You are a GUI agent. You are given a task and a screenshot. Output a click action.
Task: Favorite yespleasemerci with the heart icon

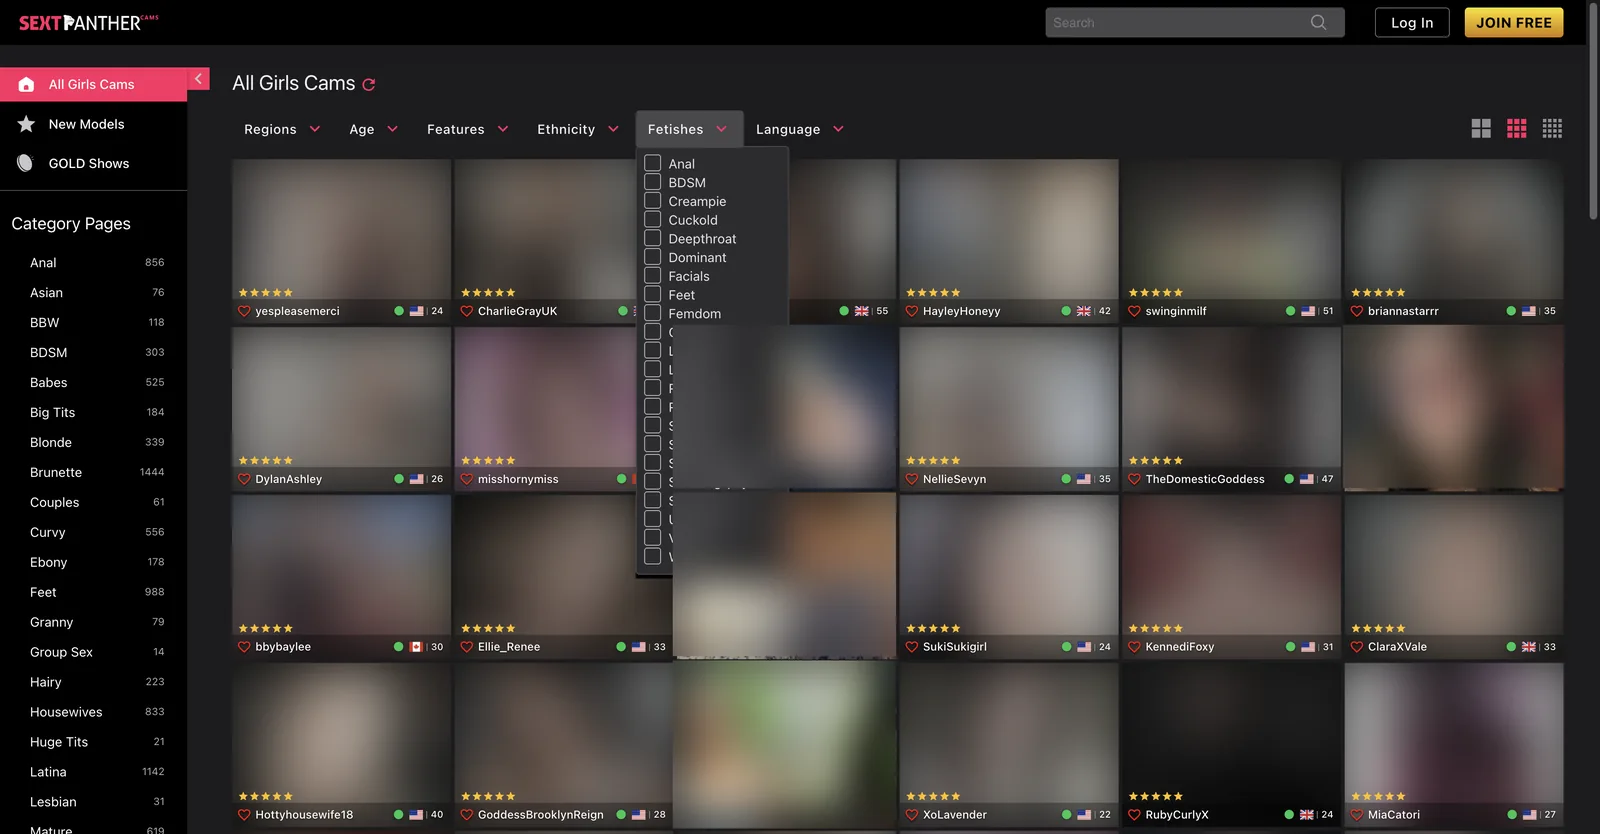(244, 311)
